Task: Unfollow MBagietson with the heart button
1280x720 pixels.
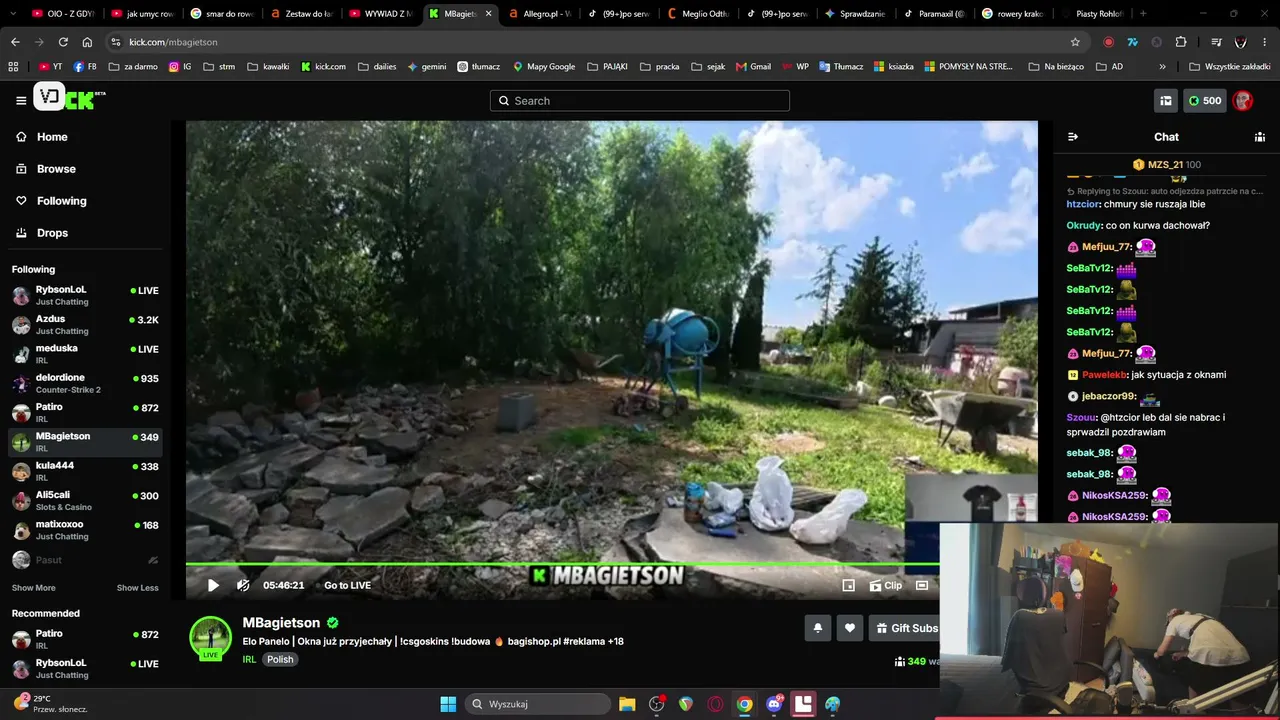Action: pos(850,628)
